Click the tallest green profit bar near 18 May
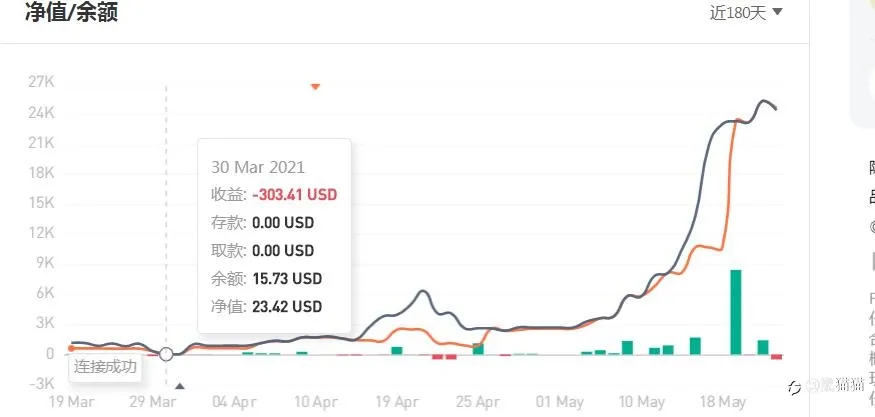Screen dimensions: 875x417 pos(736,312)
